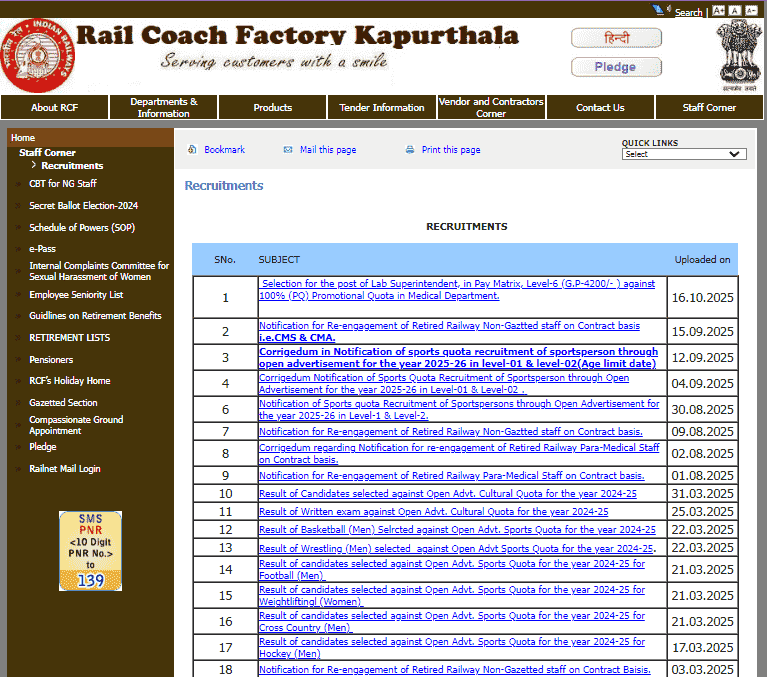
Task: Open the Staff Corner top menu
Action: pyautogui.click(x=709, y=108)
